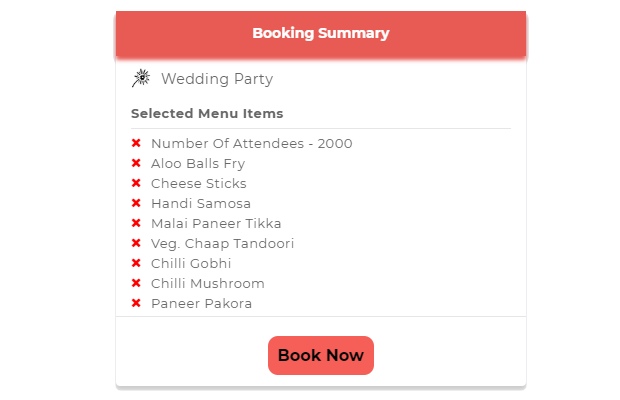Click the X next to Chilli Mushroom
This screenshot has height=400, width=620.
tap(136, 283)
